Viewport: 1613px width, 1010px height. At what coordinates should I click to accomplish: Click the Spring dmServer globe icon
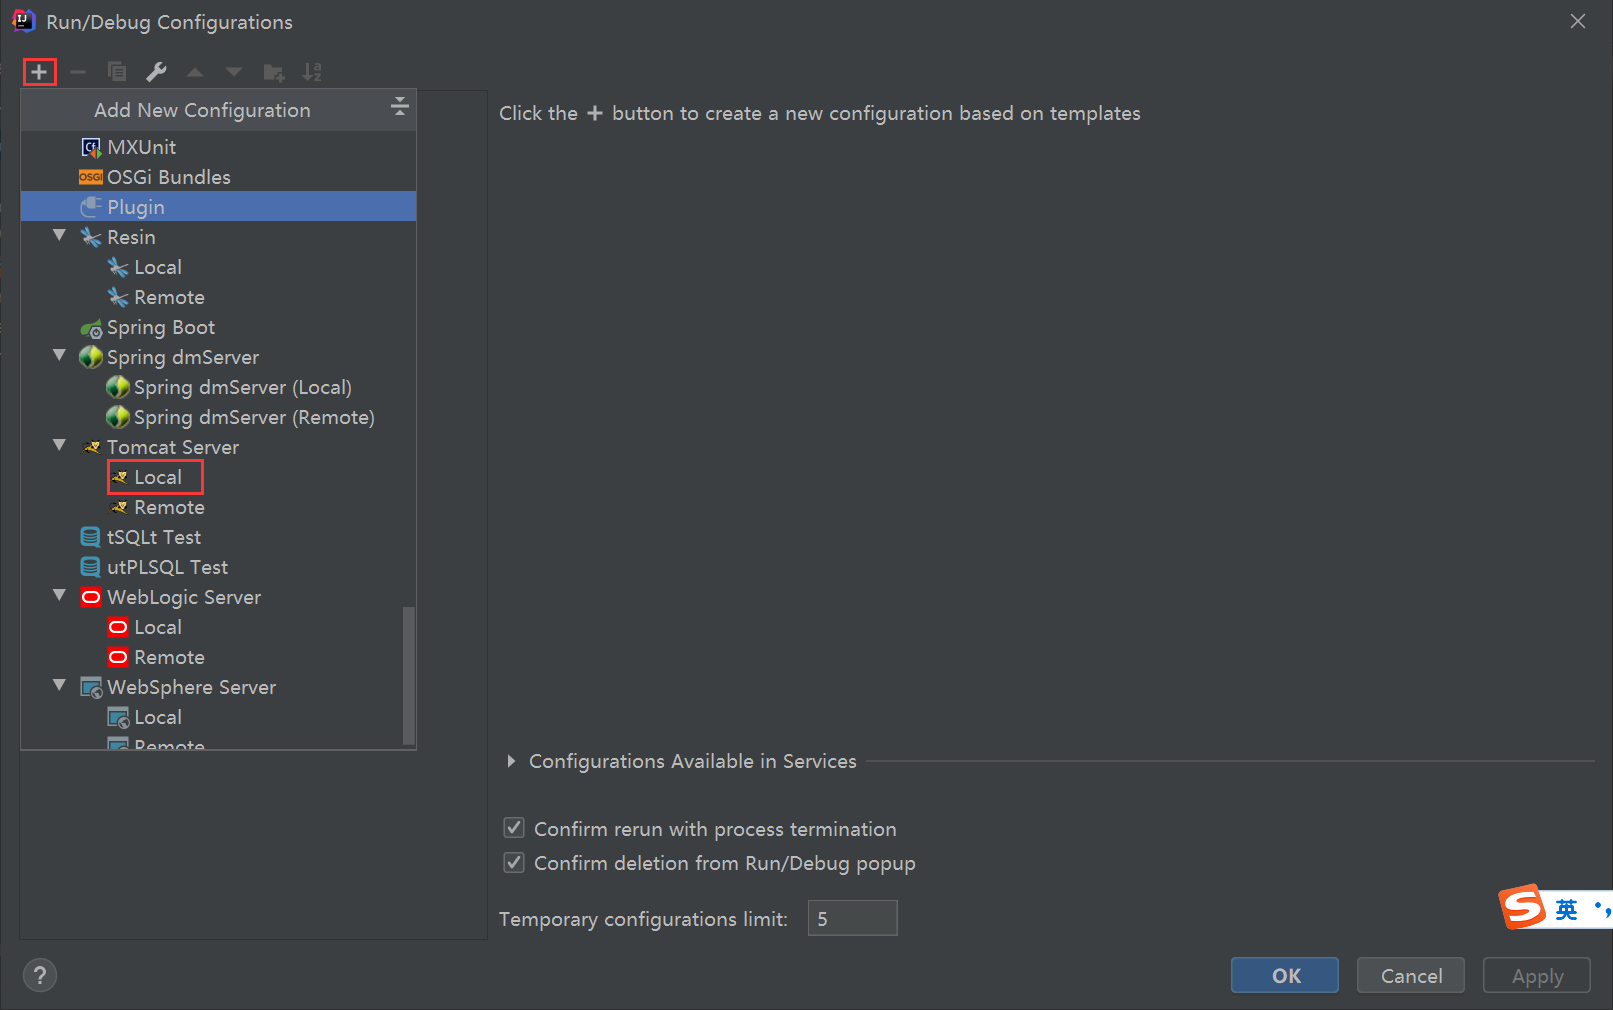coord(90,357)
